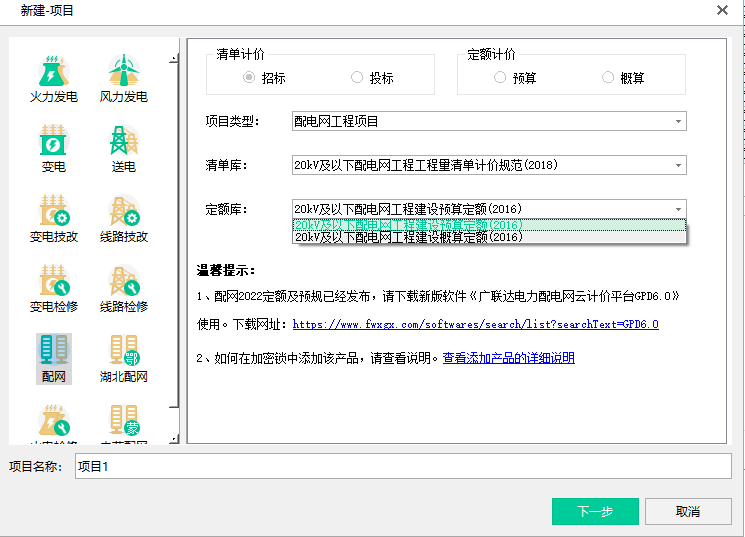The width and height of the screenshot is (745, 537).
Task: Choose 20kV建设预算定额(2016) highlighted list option
Action: [489, 225]
